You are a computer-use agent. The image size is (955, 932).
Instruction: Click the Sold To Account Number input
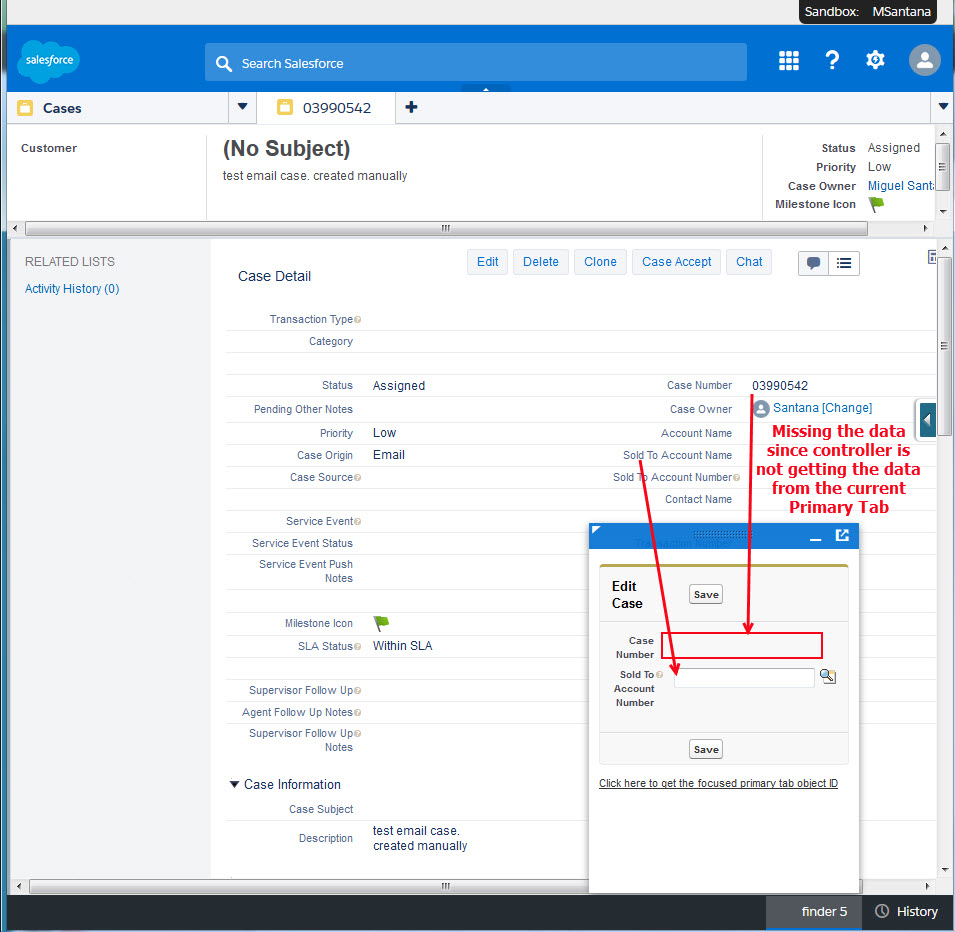tap(744, 677)
